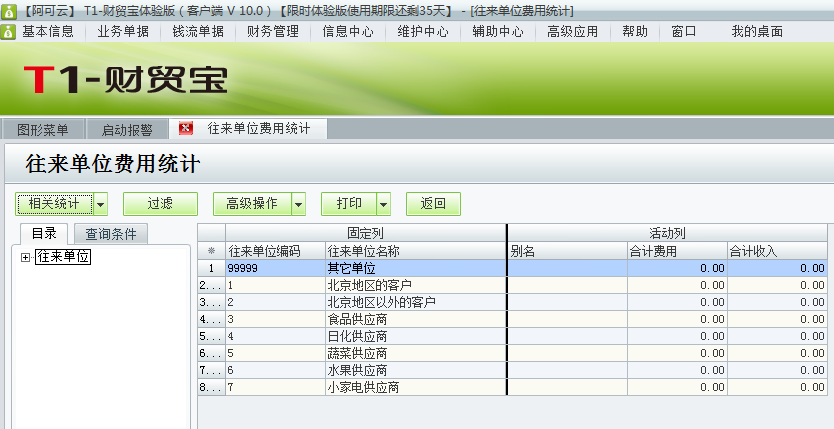Click 合计费用 value in 食品供应商 row

[678, 319]
